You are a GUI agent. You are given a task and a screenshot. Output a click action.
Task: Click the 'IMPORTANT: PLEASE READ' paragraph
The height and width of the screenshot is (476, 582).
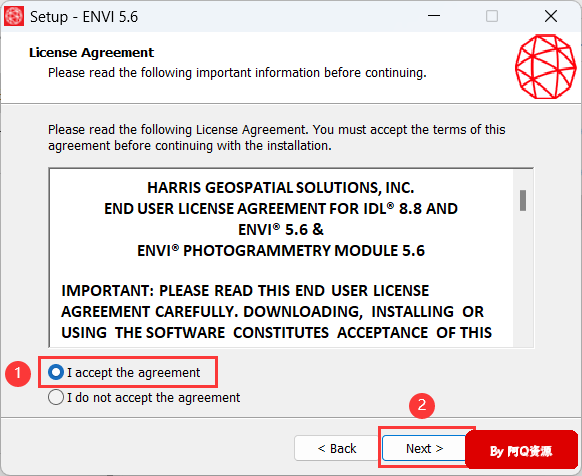(x=277, y=312)
